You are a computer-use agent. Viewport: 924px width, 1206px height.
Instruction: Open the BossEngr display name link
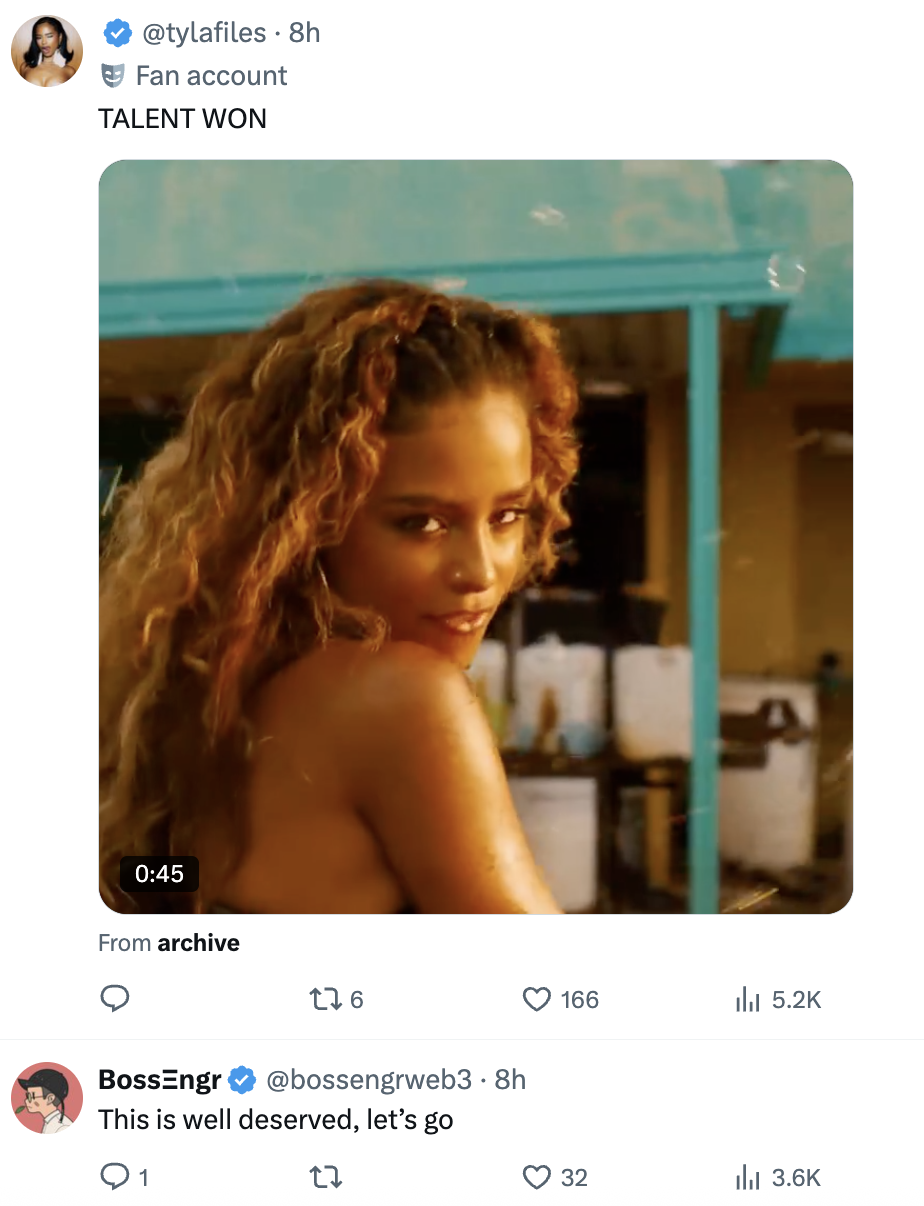160,1080
